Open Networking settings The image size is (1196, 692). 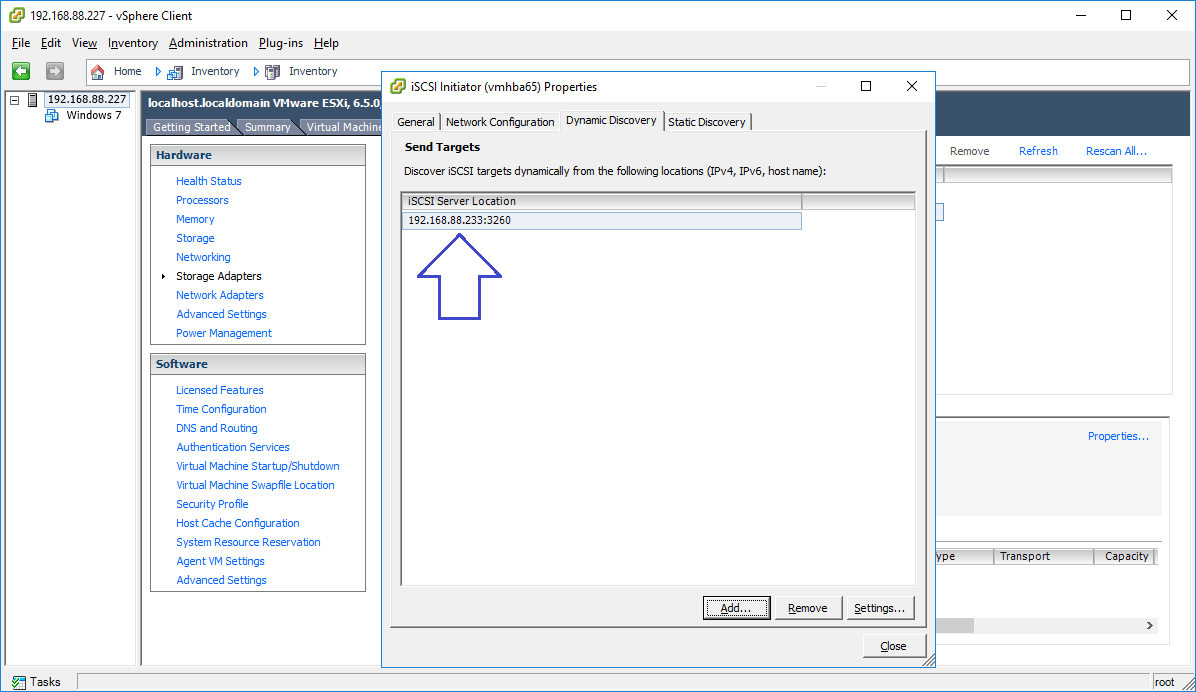tap(203, 257)
